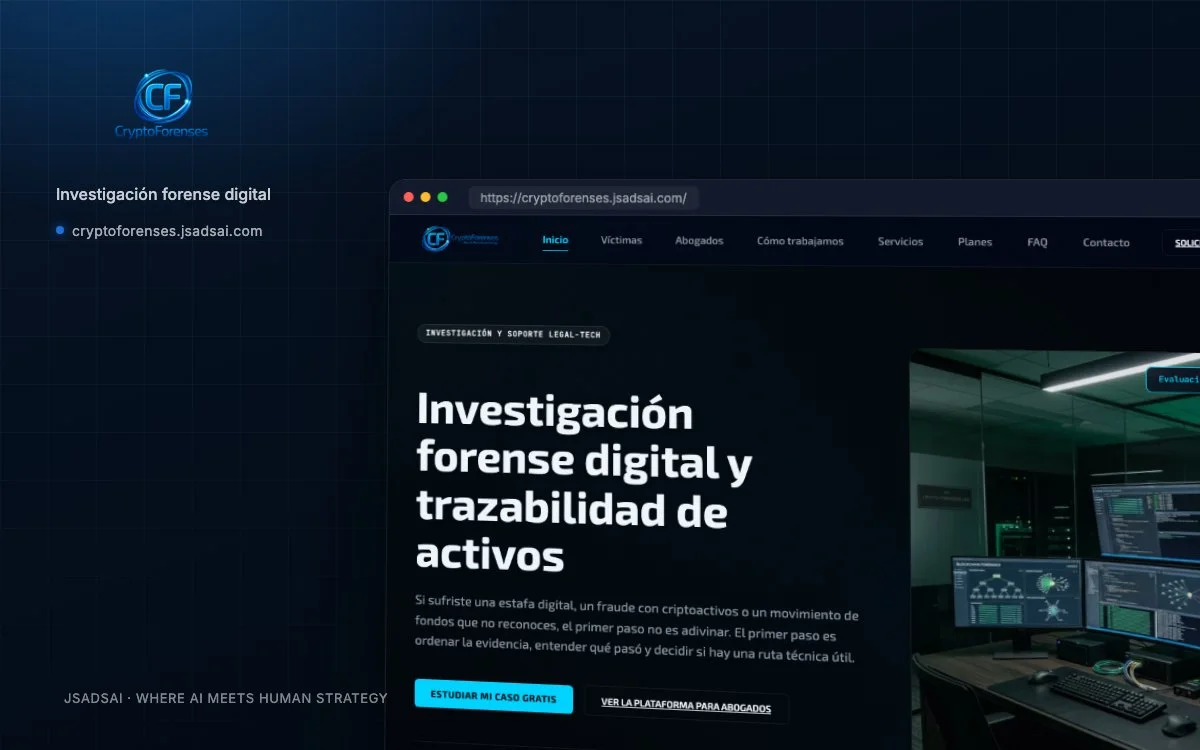Screen dimensions: 1200x750
Task: Click the INVESTIGACIÓN Y SOPORTE LEGAL-TECH badge
Action: coord(513,334)
